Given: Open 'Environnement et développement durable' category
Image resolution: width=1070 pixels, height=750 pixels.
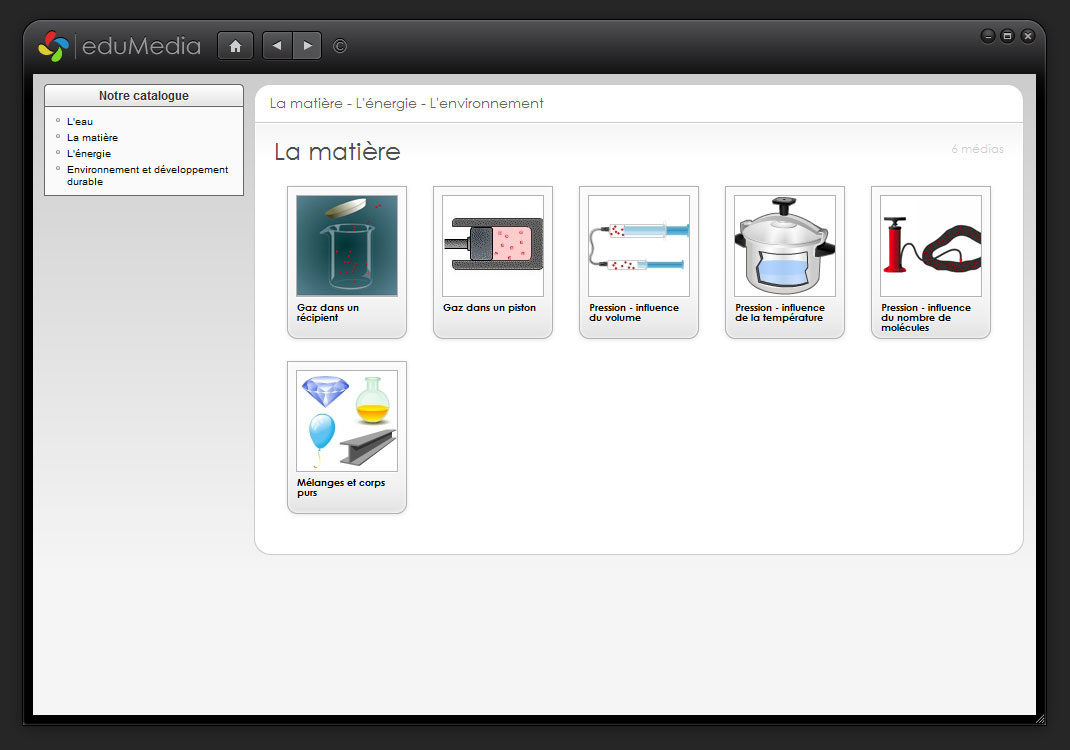Looking at the screenshot, I should click(x=147, y=170).
